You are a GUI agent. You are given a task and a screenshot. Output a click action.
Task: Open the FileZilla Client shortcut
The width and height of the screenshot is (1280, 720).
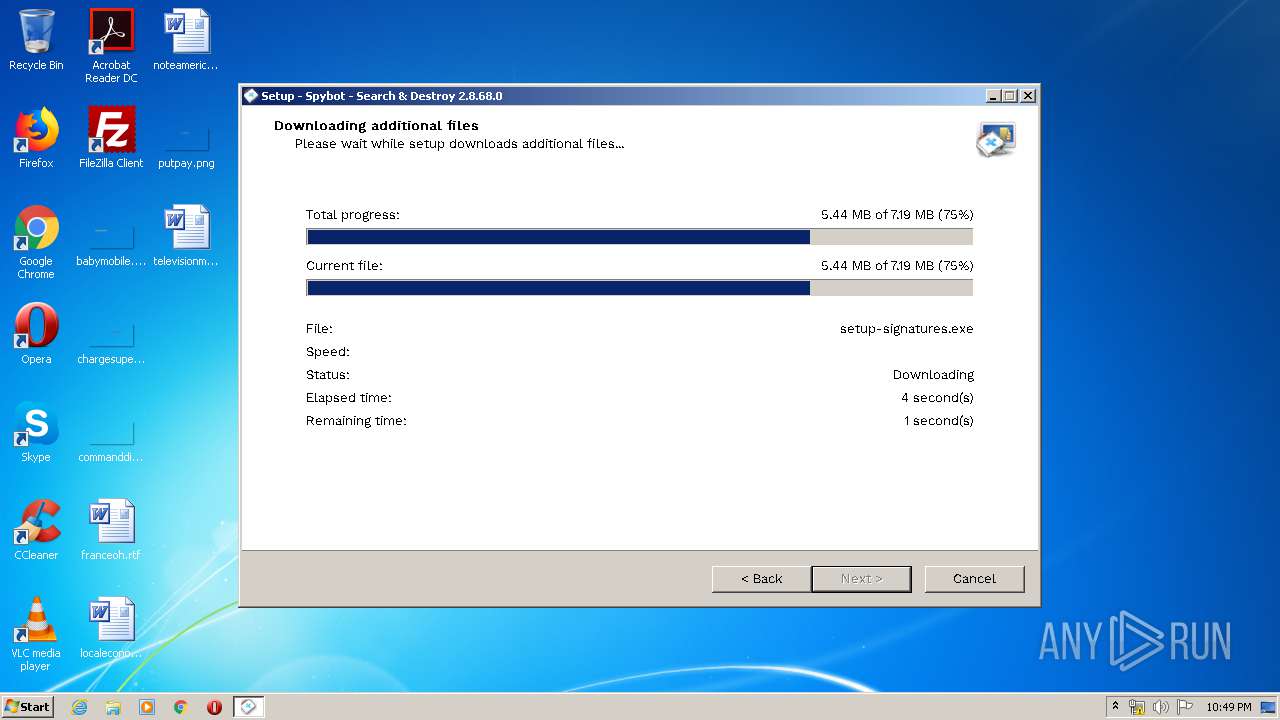111,138
